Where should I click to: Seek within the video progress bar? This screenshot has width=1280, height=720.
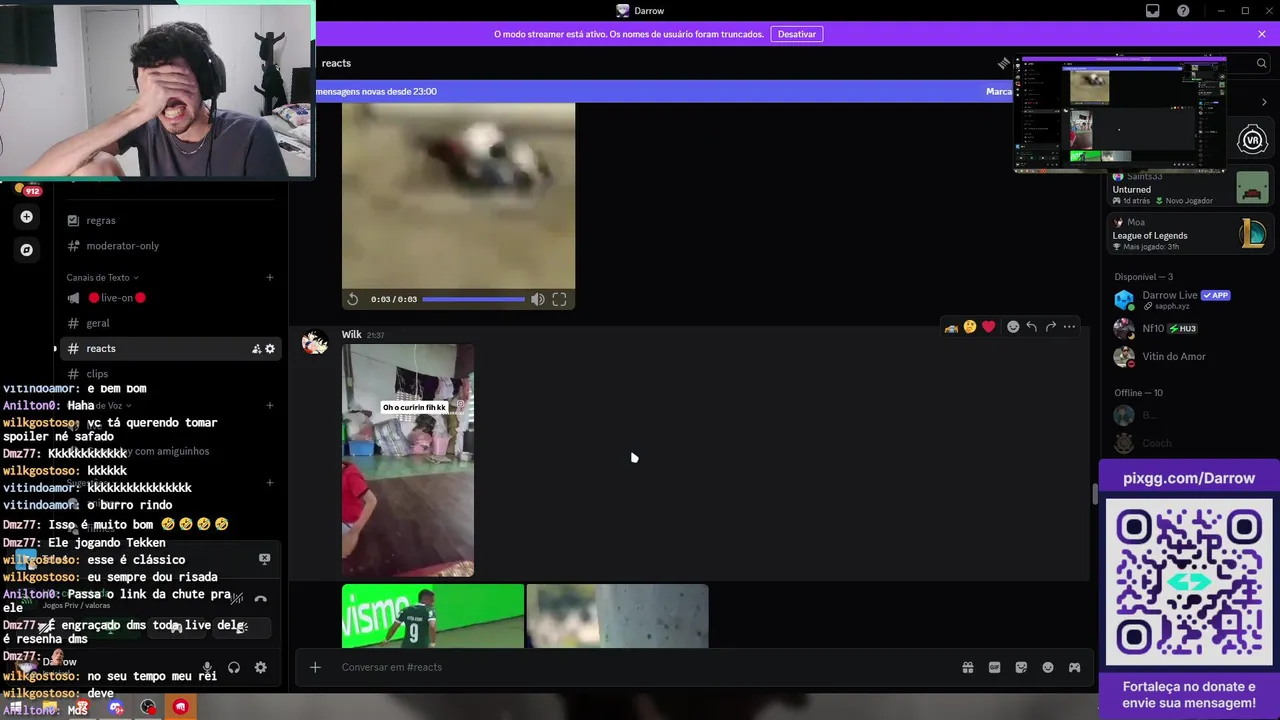[x=473, y=299]
